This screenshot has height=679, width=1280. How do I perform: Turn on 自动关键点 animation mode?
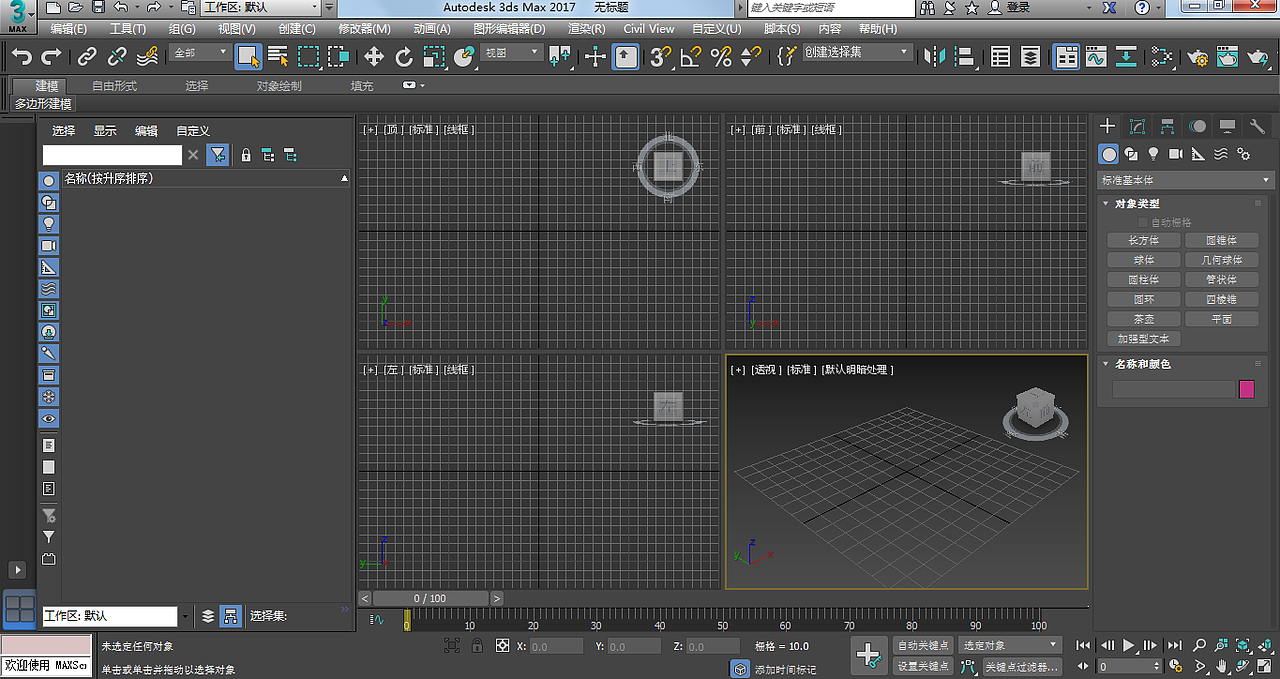(922, 645)
